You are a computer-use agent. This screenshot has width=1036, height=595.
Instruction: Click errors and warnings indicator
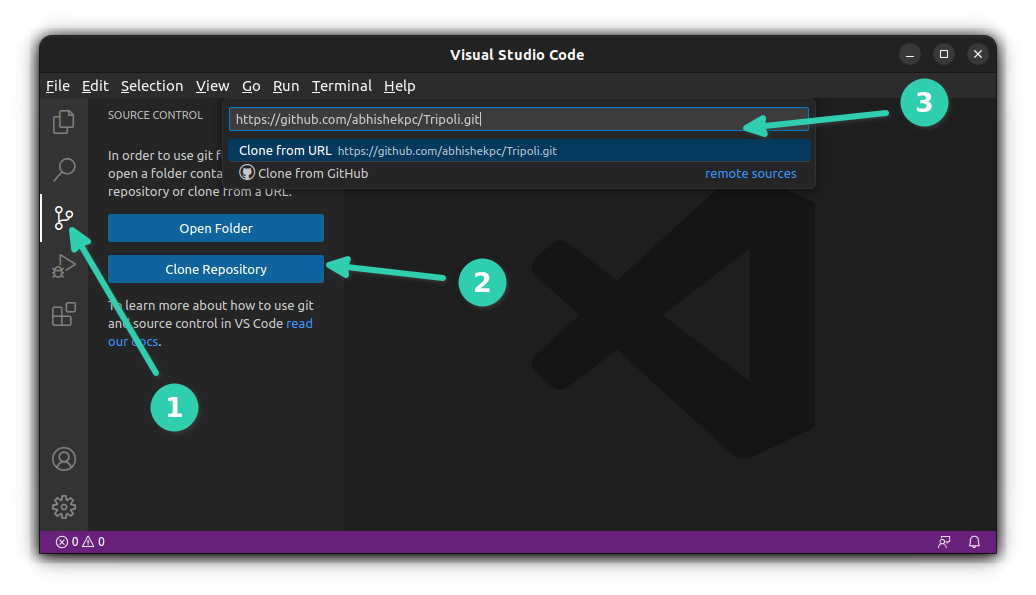(x=80, y=541)
